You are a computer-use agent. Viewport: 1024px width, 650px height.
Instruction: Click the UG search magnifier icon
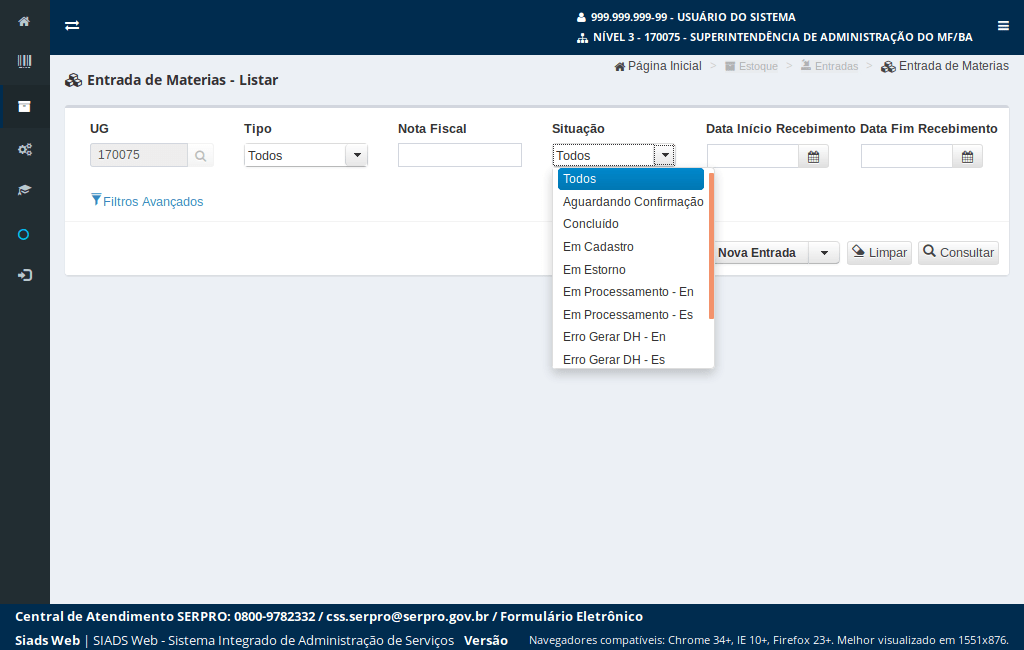[200, 155]
